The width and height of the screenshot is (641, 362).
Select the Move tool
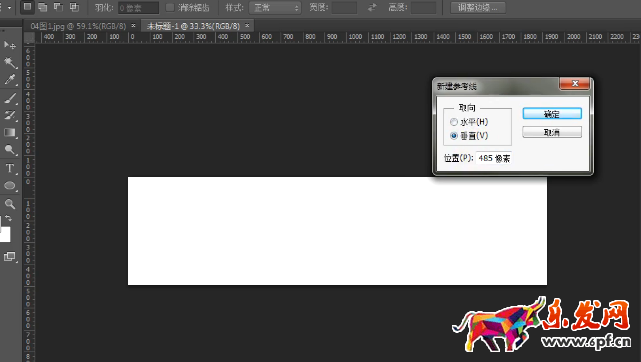click(10, 45)
